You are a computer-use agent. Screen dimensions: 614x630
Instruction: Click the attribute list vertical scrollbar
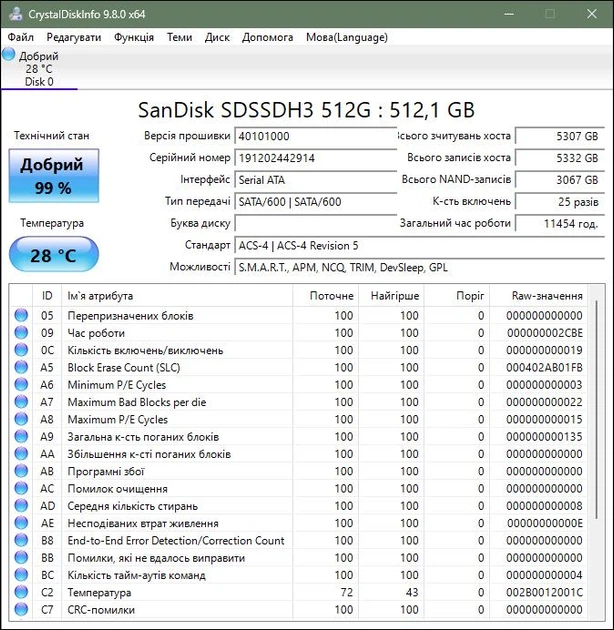pyautogui.click(x=597, y=410)
